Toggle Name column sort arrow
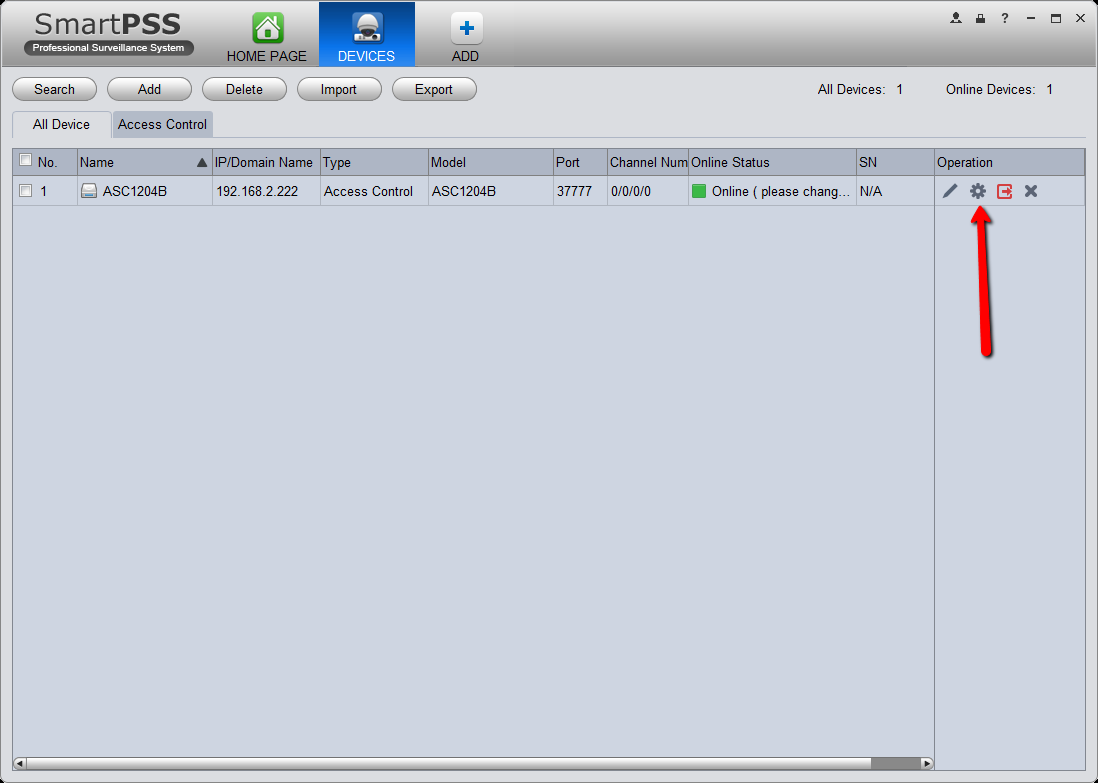Screen dimensions: 1098x783 point(202,162)
